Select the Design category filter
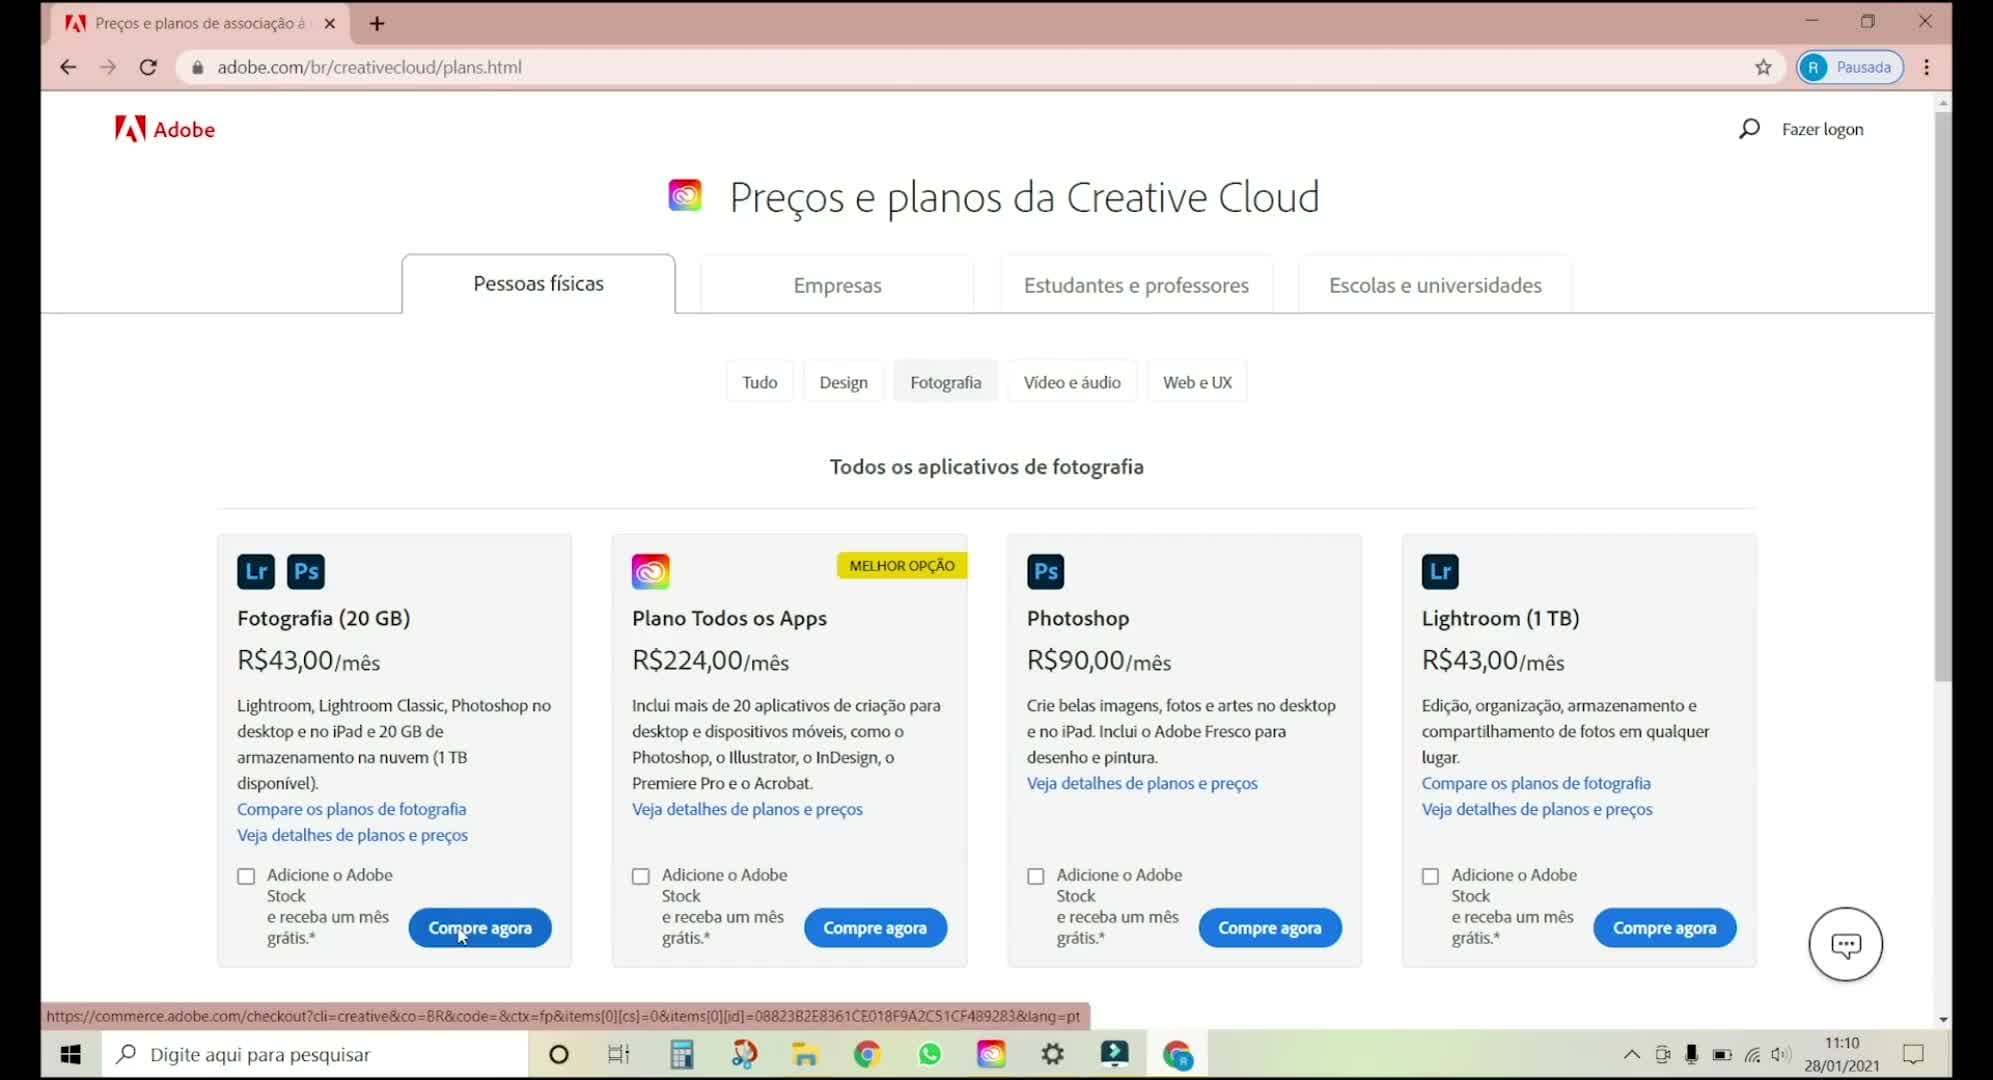The height and width of the screenshot is (1080, 1993). point(844,382)
